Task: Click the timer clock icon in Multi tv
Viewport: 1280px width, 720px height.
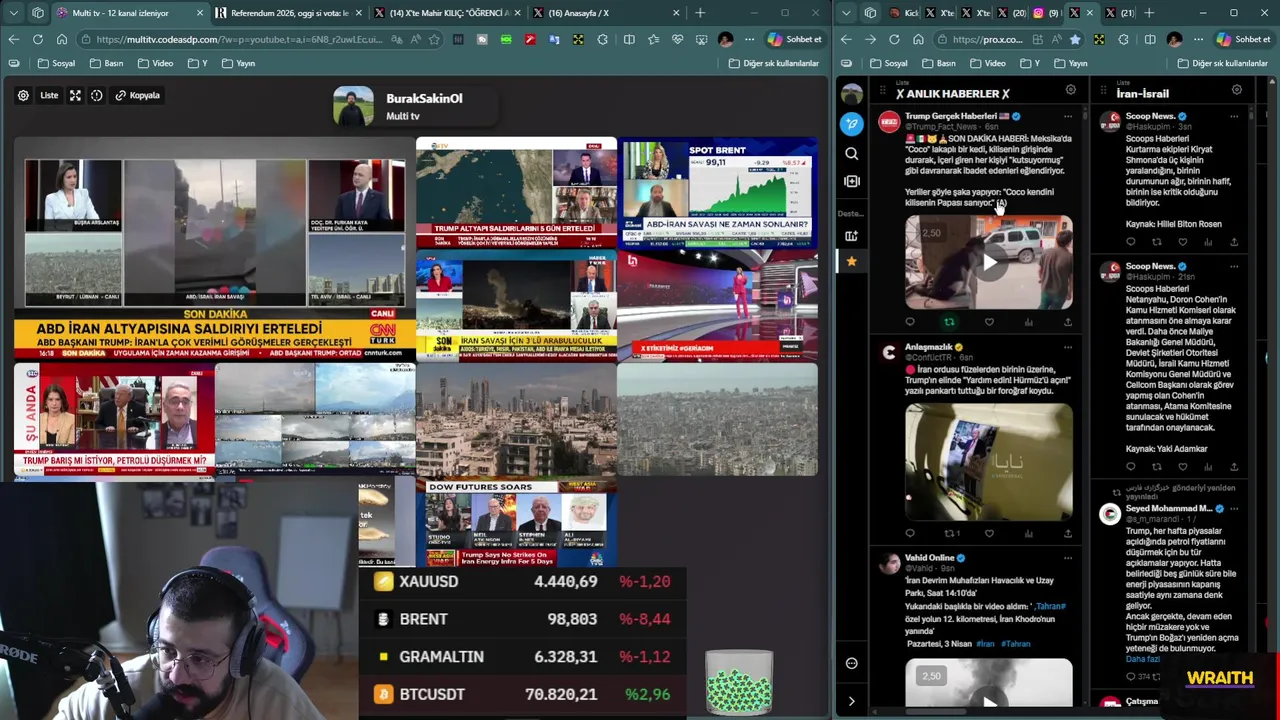Action: 97,95
